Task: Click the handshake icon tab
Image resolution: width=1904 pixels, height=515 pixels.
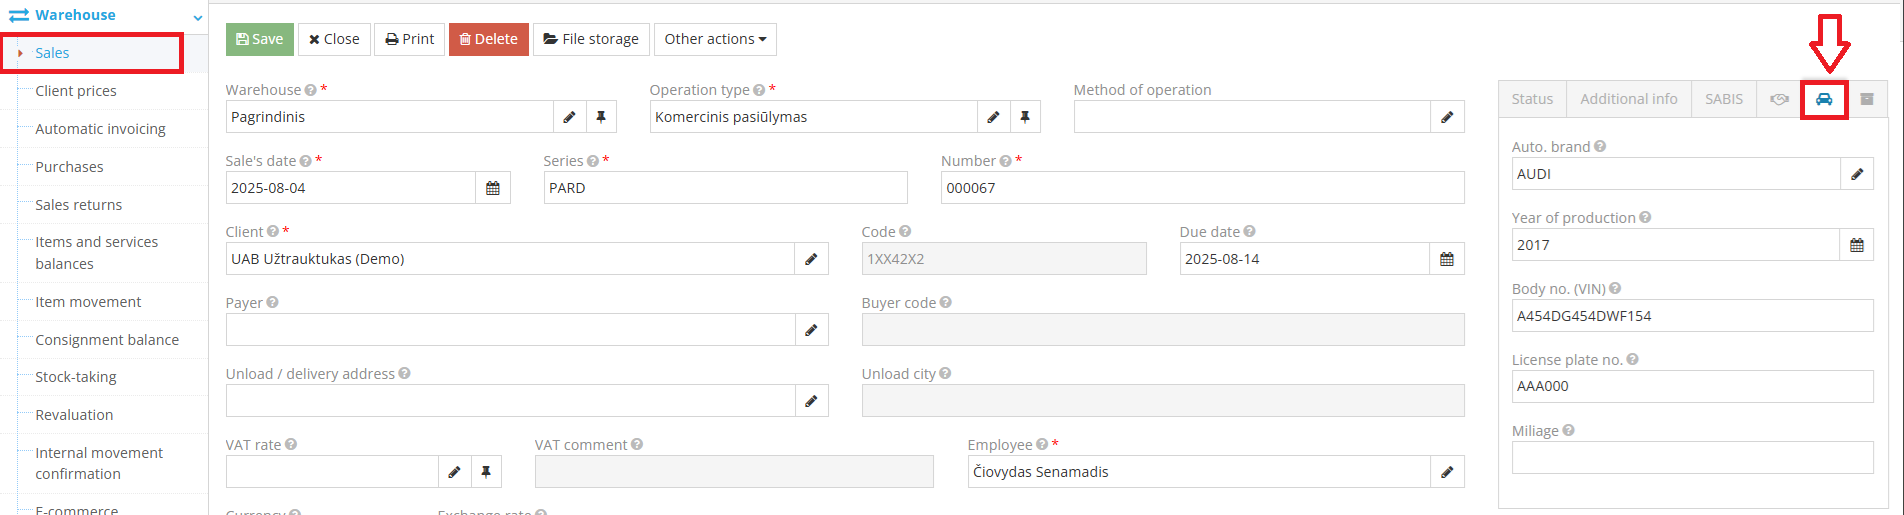Action: pyautogui.click(x=1779, y=99)
